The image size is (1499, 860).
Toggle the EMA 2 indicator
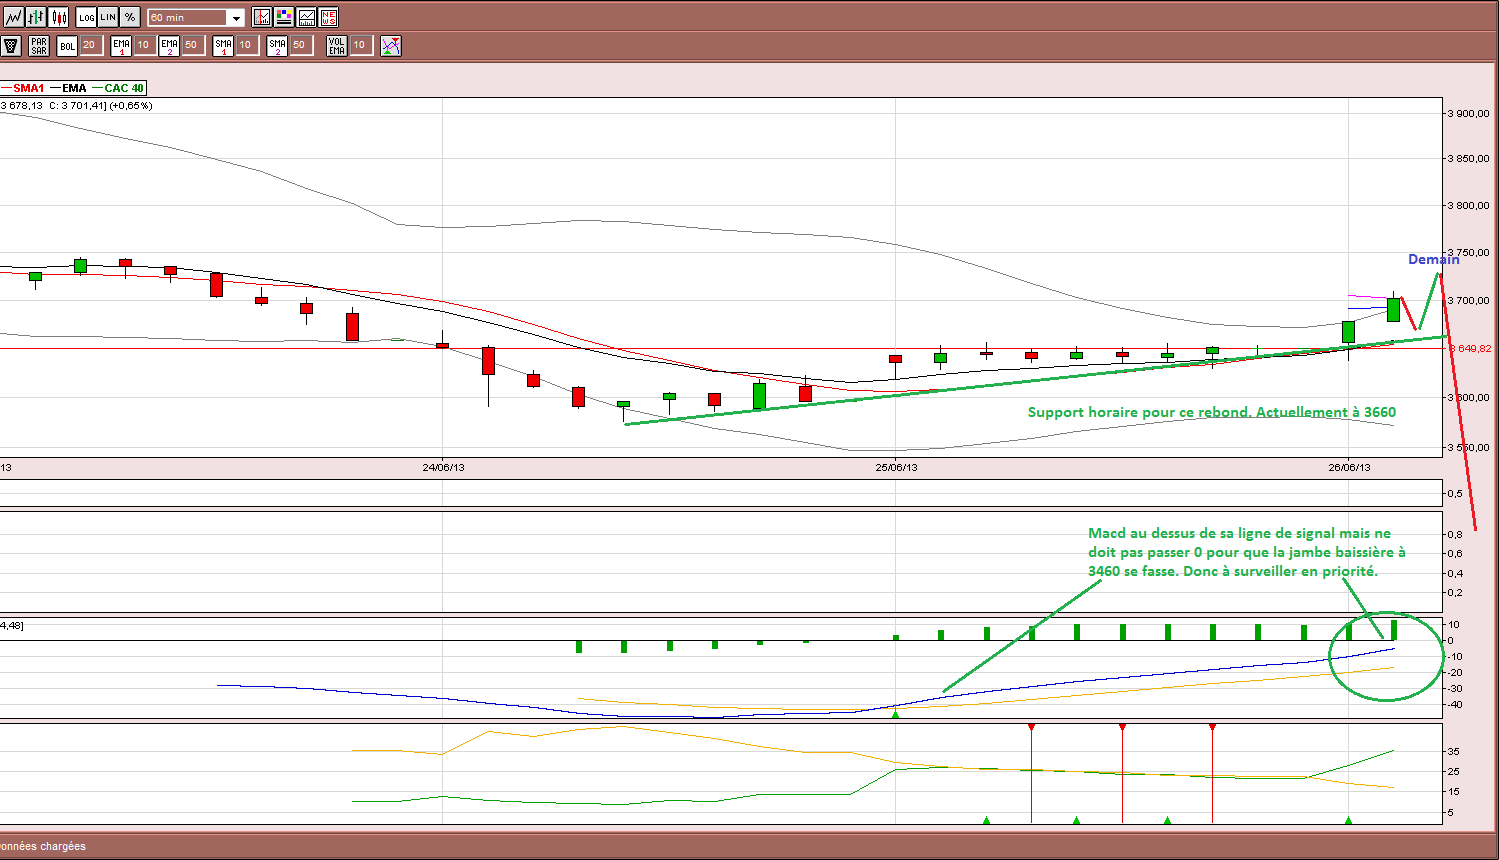169,46
